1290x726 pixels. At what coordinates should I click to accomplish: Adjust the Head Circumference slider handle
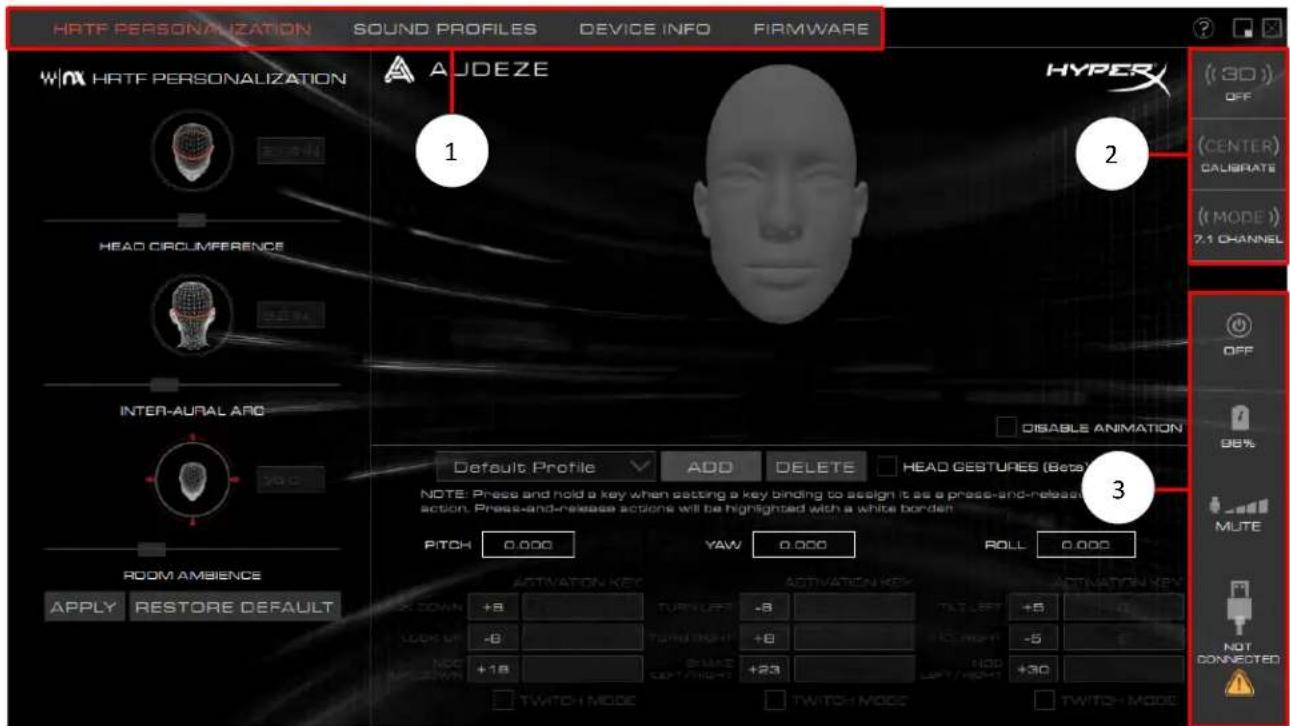192,219
